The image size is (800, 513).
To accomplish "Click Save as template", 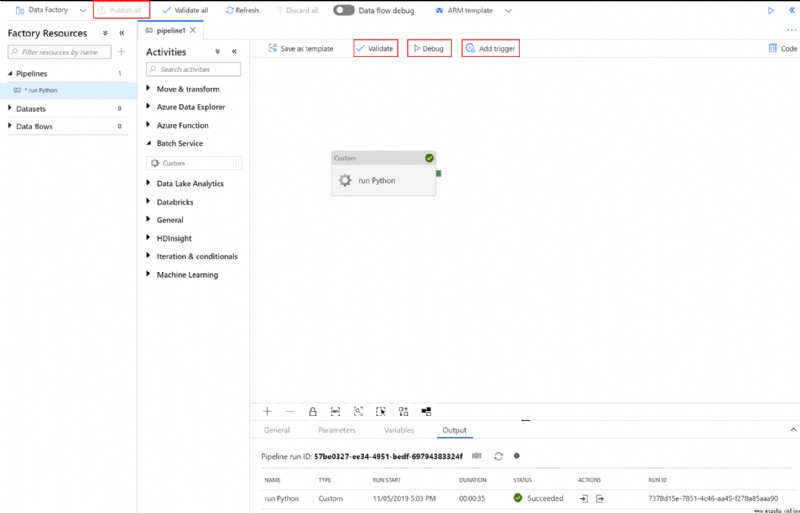I will click(x=301, y=48).
